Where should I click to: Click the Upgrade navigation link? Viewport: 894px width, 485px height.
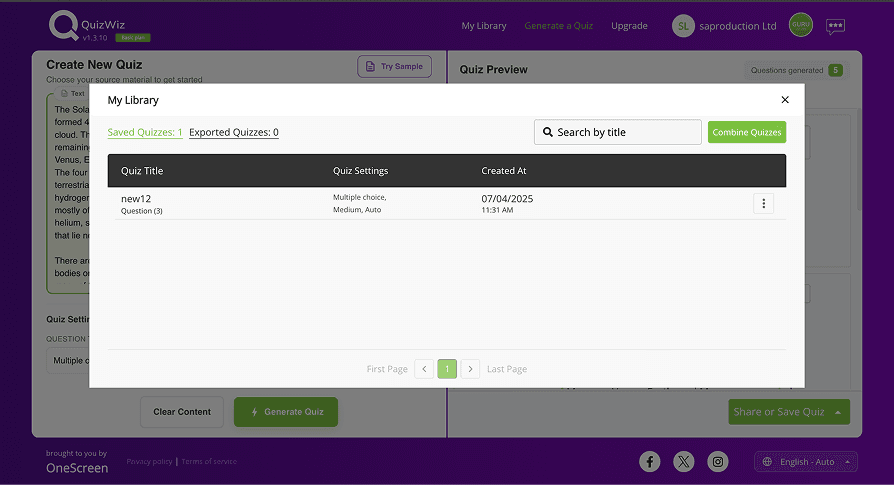point(629,26)
